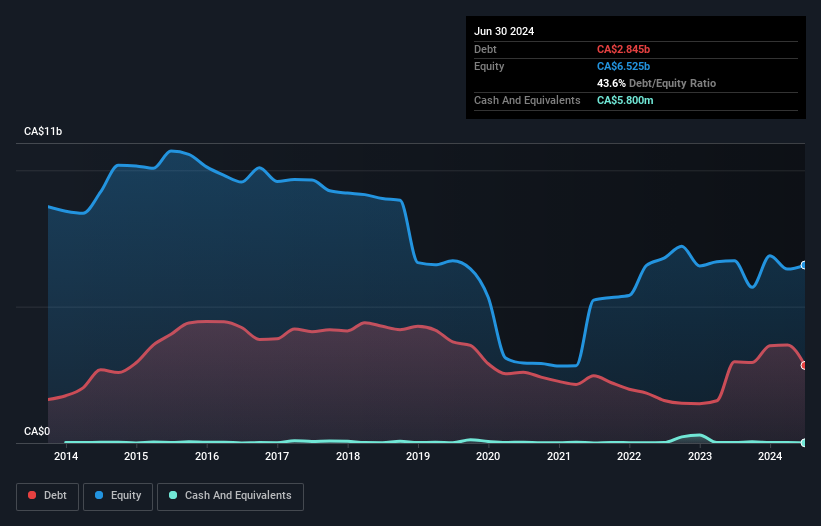This screenshot has height=526, width=821.
Task: Click the 2023 x-axis label
Action: pos(700,456)
